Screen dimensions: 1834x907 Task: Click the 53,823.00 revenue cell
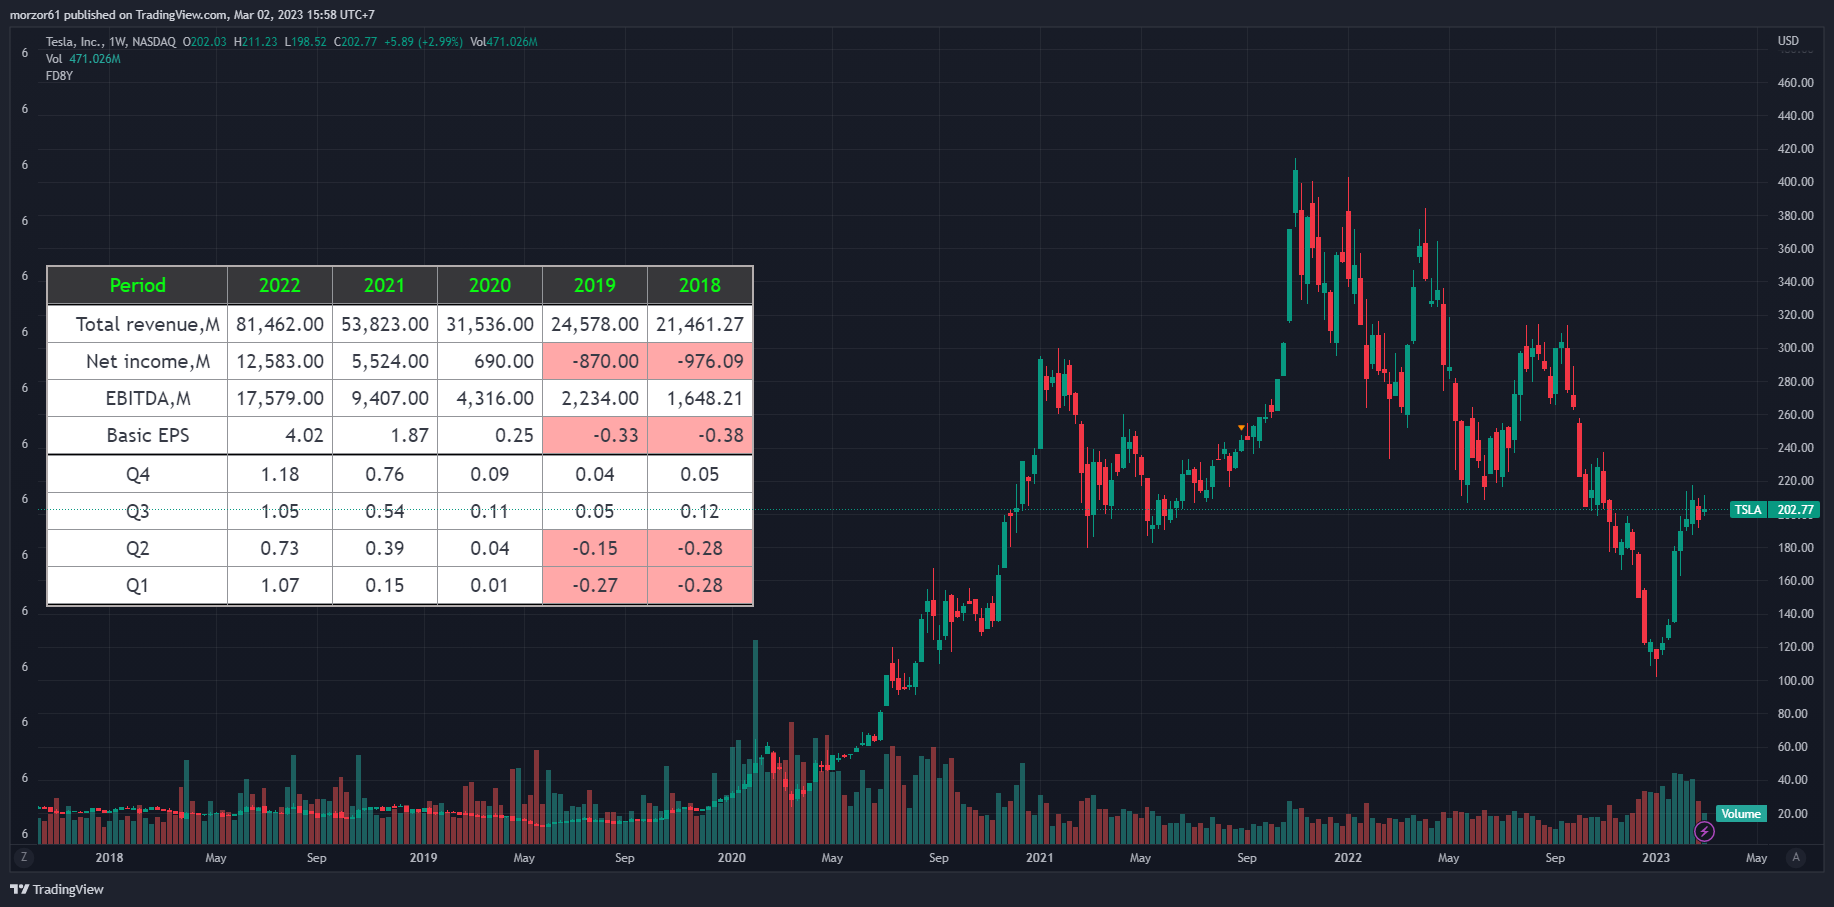click(x=385, y=324)
